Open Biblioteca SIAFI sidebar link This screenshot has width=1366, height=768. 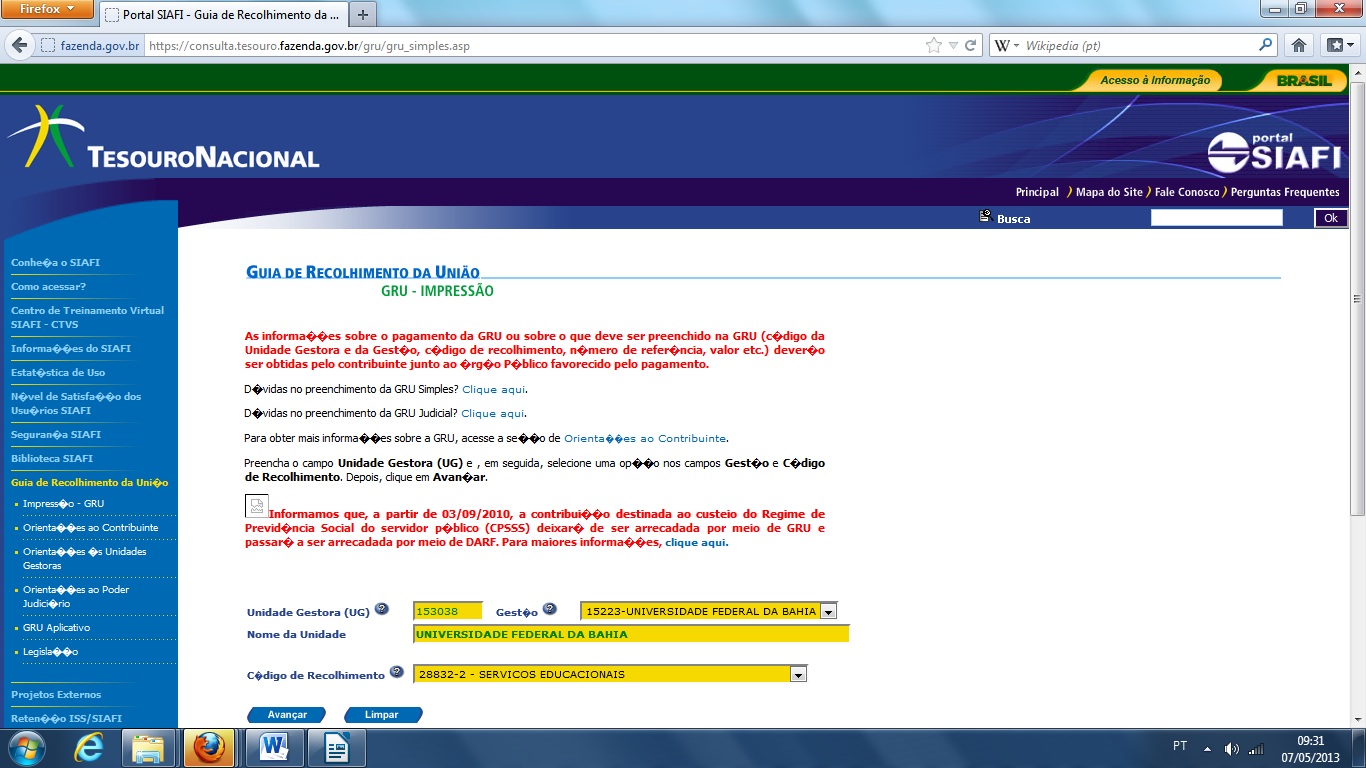click(52, 459)
